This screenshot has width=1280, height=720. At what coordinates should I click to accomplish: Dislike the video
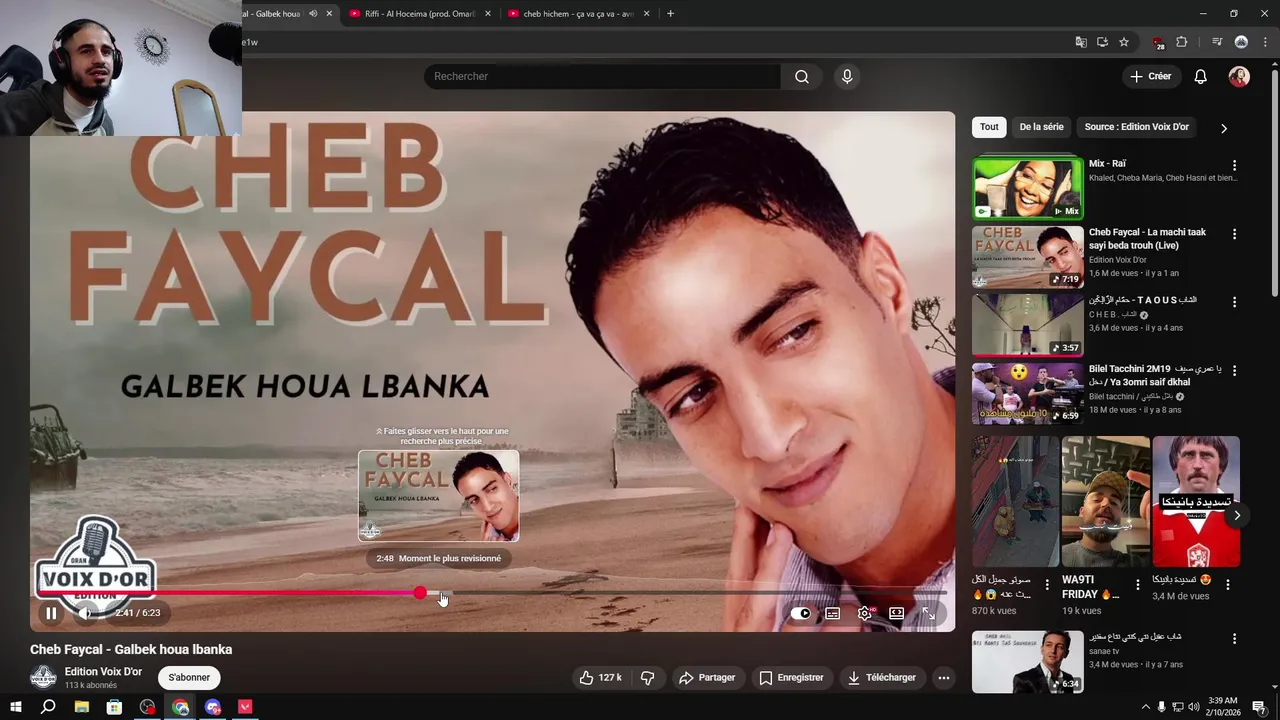(647, 678)
